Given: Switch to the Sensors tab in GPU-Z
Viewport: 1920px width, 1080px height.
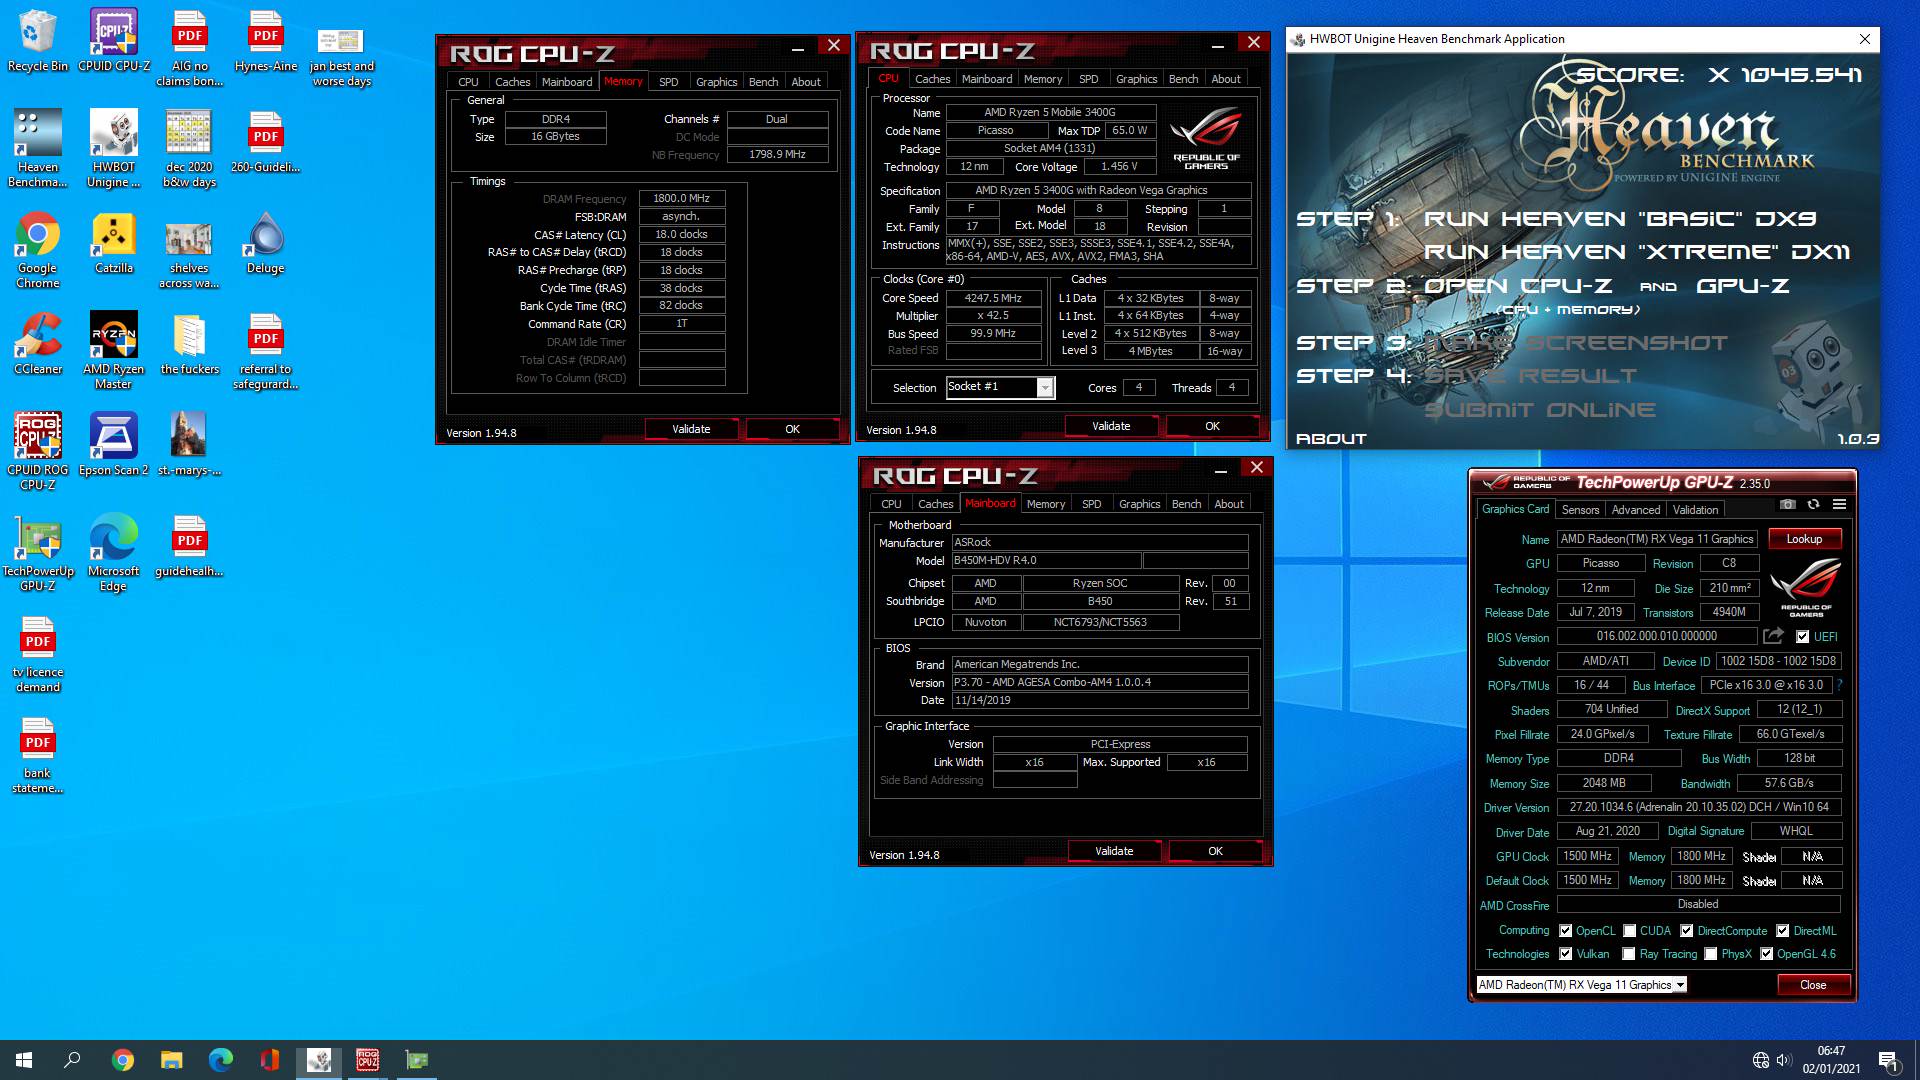Looking at the screenshot, I should click(1580, 510).
